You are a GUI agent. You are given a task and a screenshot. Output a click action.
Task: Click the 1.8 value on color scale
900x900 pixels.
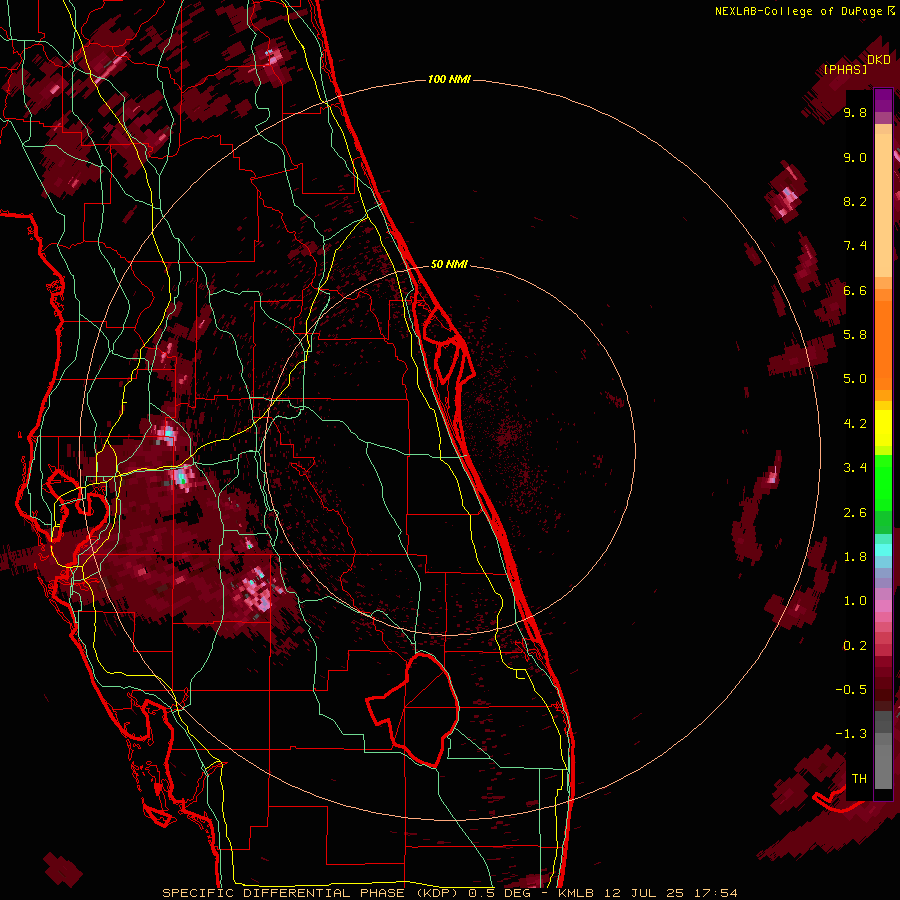click(855, 557)
